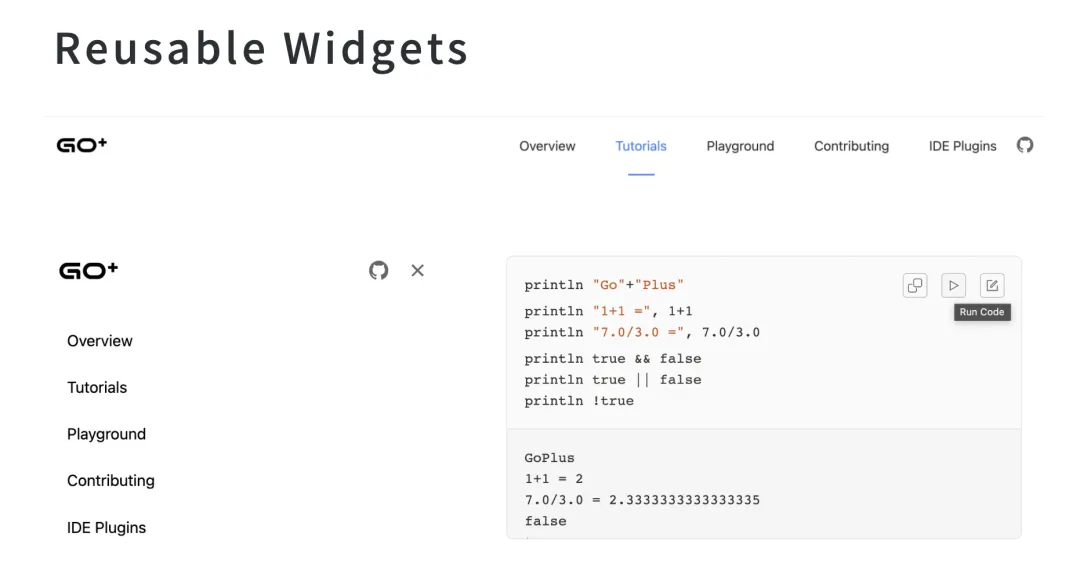Image resolution: width=1080 pixels, height=584 pixels.
Task: Run the code with the play icon
Action: [953, 285]
